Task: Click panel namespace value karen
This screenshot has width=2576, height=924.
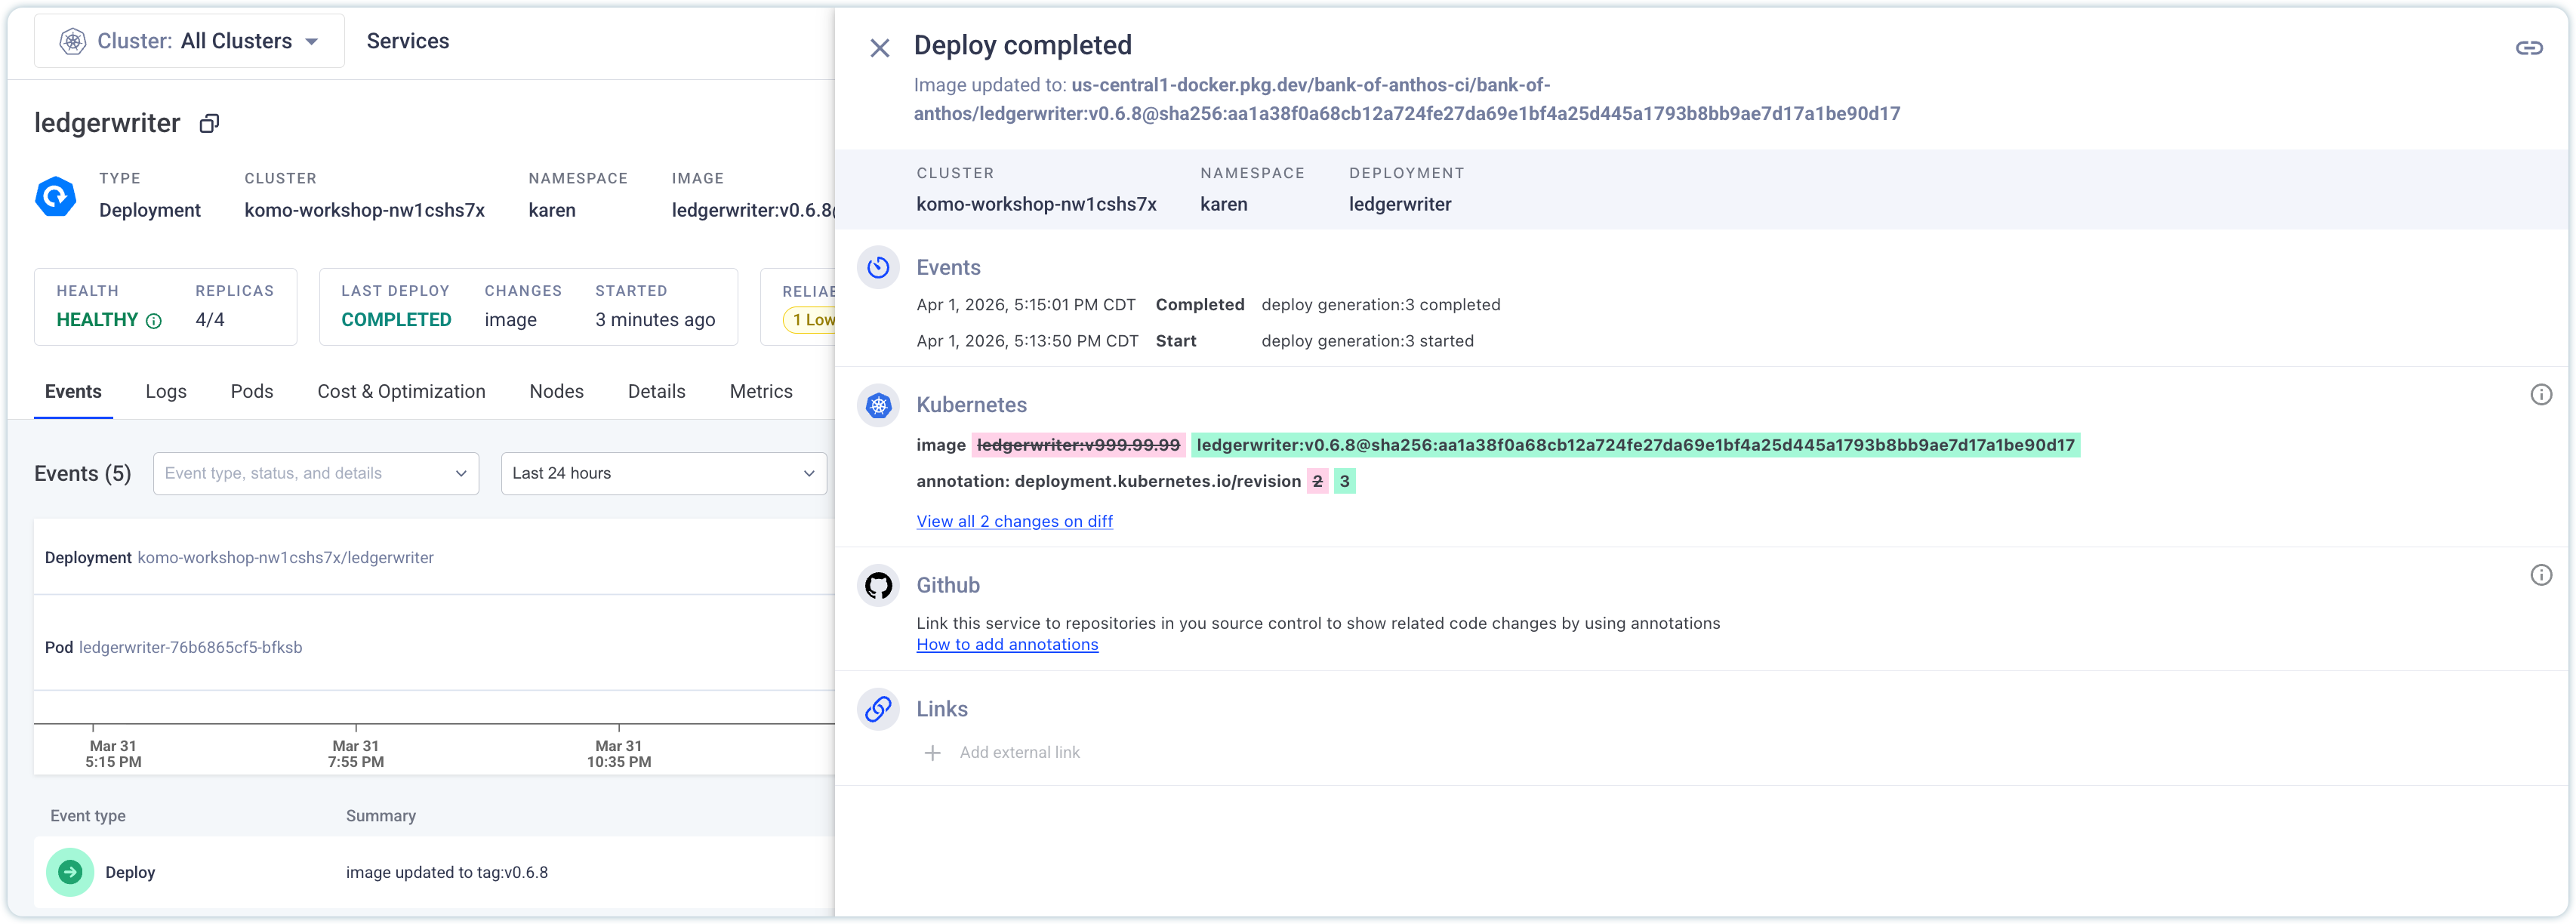Action: (1223, 204)
